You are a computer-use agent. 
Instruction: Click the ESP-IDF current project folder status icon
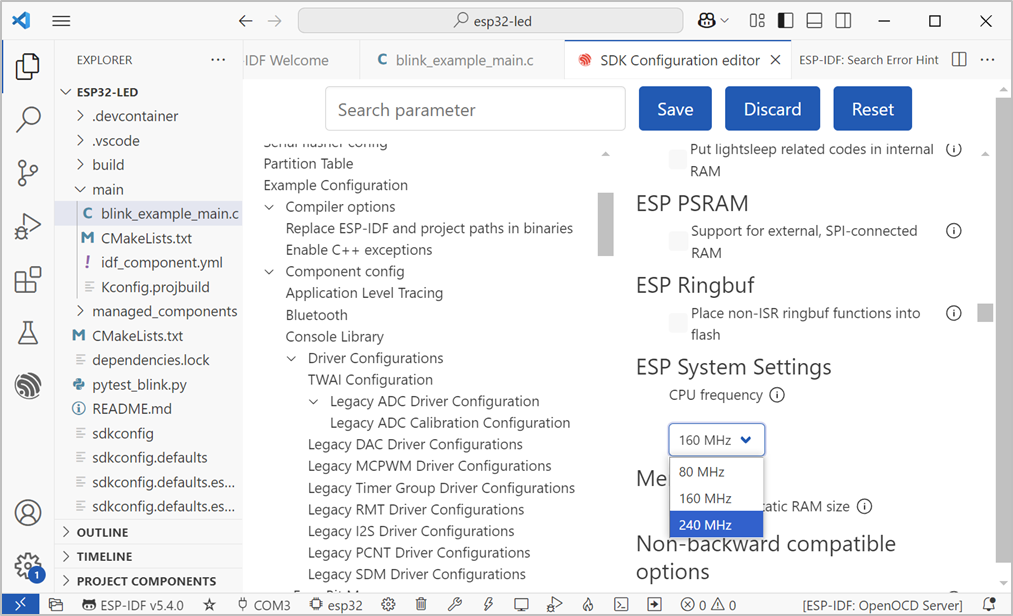[x=56, y=605]
